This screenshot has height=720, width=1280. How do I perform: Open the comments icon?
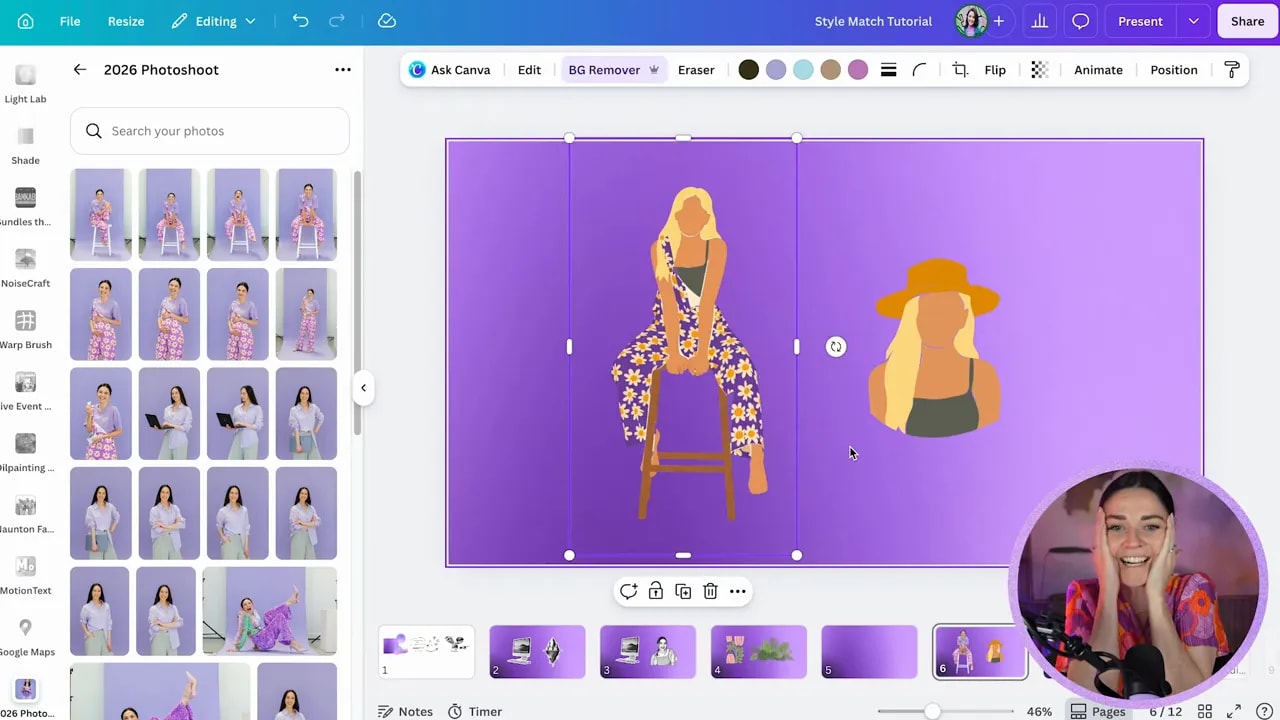[x=1081, y=21]
